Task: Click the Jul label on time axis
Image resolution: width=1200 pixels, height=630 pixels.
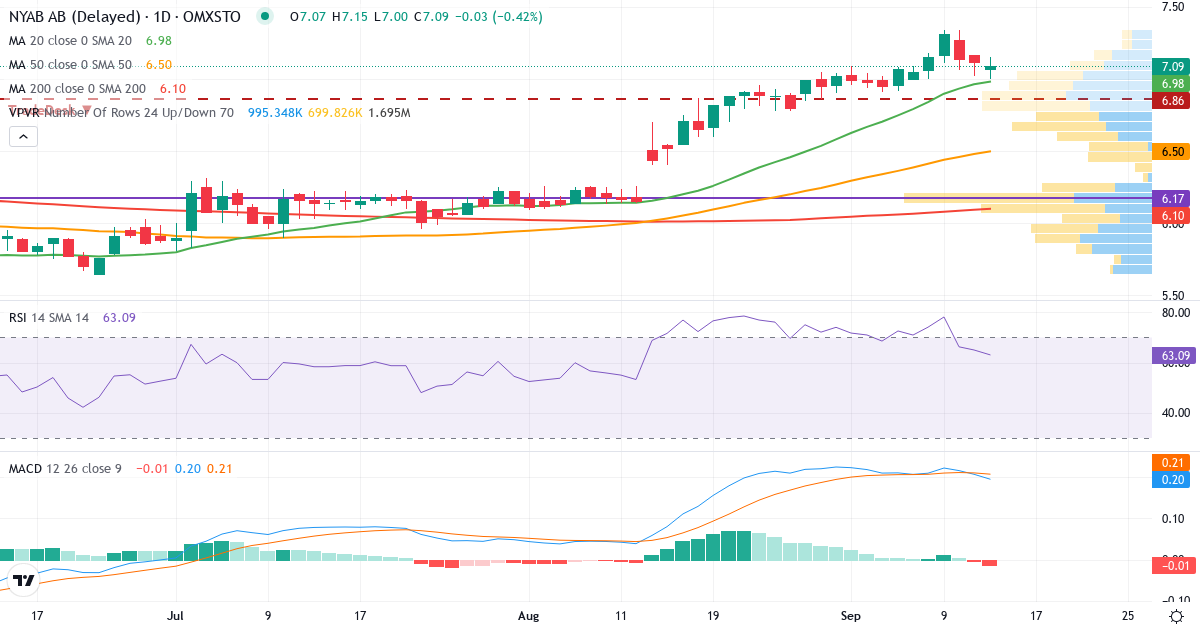Action: click(177, 615)
